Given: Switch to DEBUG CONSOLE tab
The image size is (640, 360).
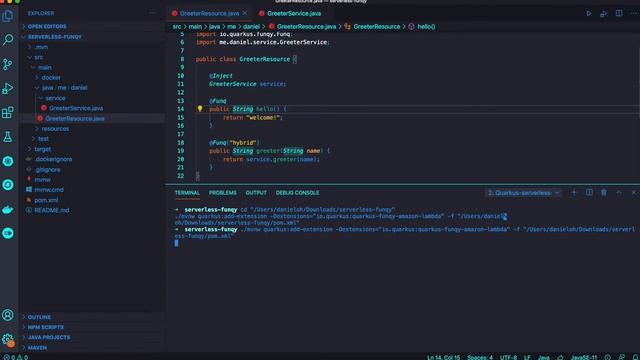Looking at the screenshot, I should 297,193.
